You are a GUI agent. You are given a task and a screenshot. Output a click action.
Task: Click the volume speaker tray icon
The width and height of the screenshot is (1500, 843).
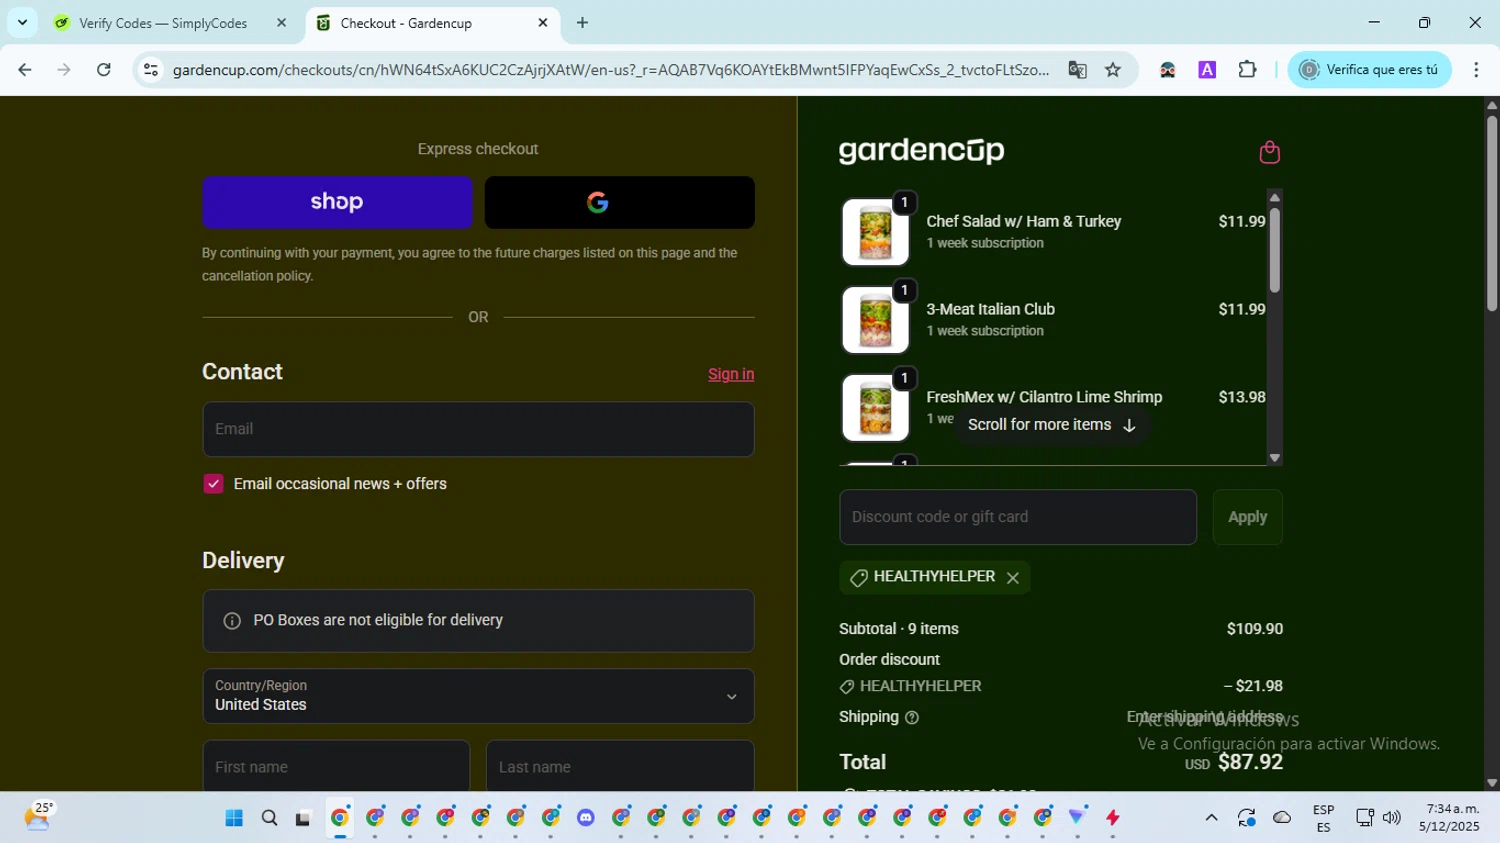[1391, 818]
